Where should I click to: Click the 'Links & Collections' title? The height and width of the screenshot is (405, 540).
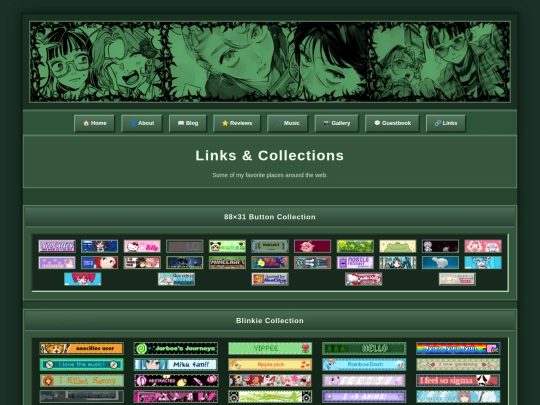point(270,155)
